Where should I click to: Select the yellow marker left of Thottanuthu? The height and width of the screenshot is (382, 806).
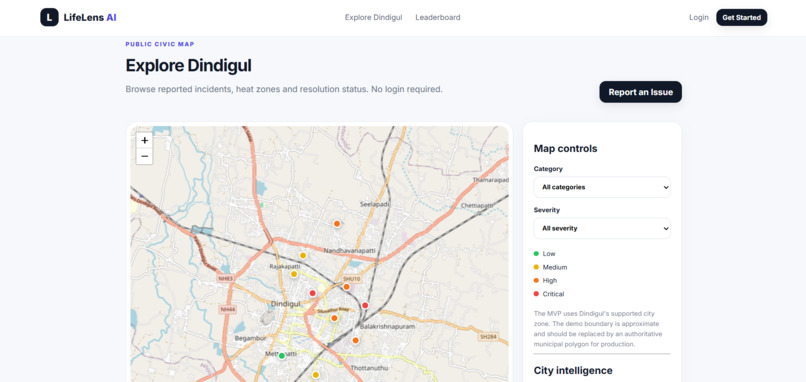click(x=316, y=375)
